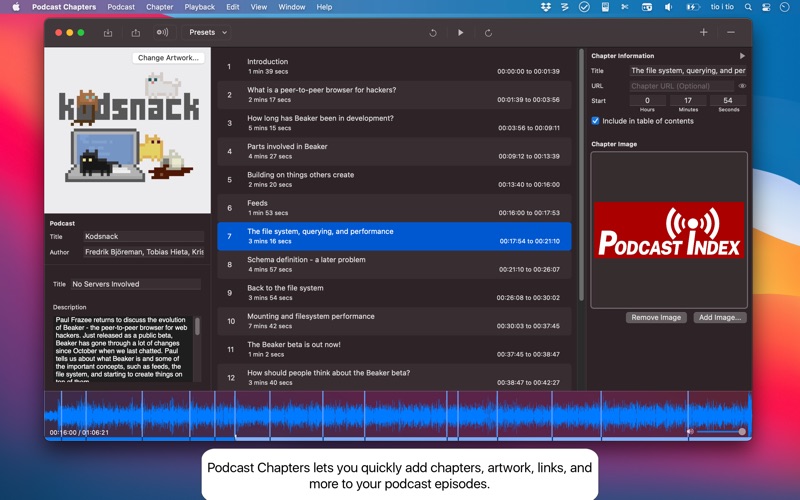Open the Help menu
Image resolution: width=800 pixels, height=500 pixels.
pyautogui.click(x=324, y=7)
